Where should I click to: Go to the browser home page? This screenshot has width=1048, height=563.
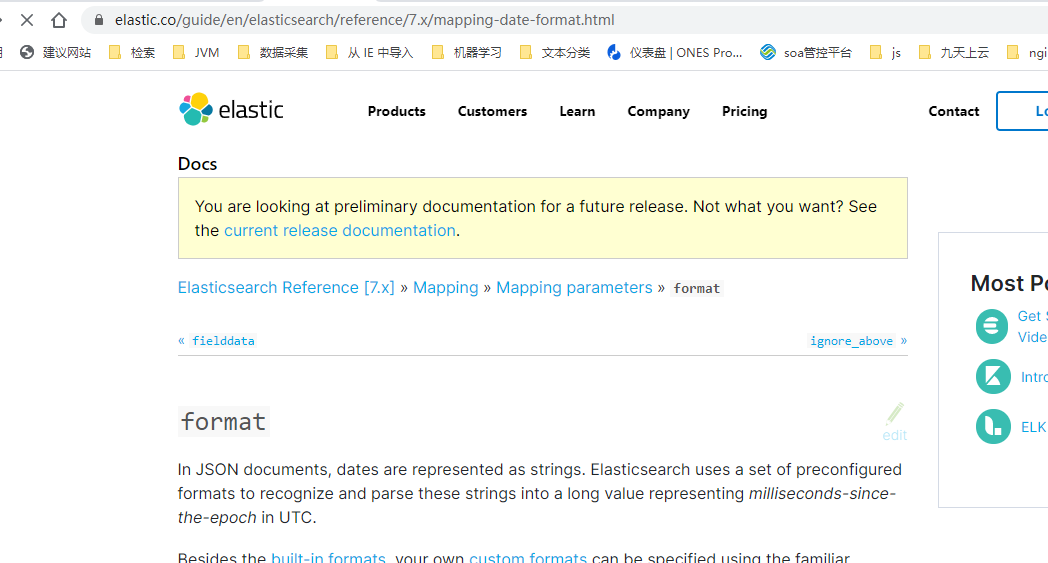(x=59, y=20)
